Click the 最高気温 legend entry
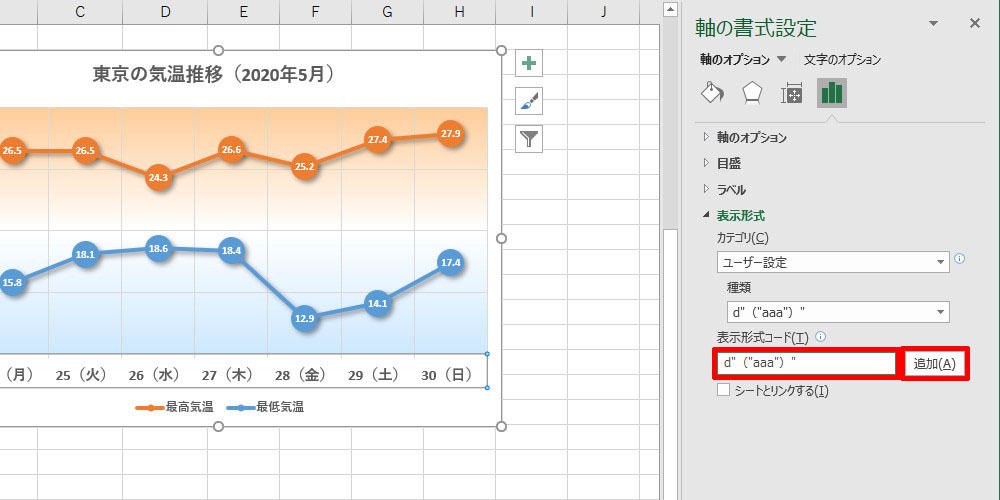Screen dimensions: 1000x500 point(174,408)
